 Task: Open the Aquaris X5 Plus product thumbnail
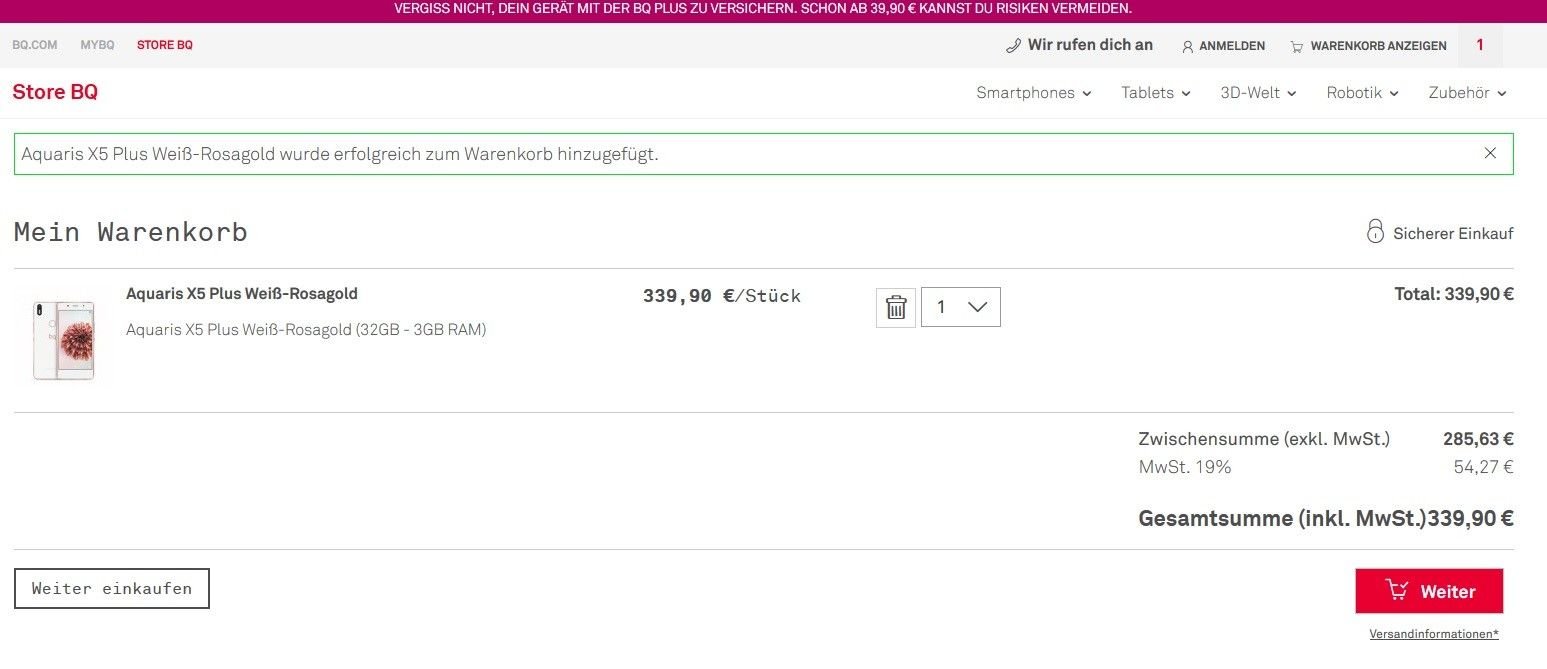click(x=63, y=340)
